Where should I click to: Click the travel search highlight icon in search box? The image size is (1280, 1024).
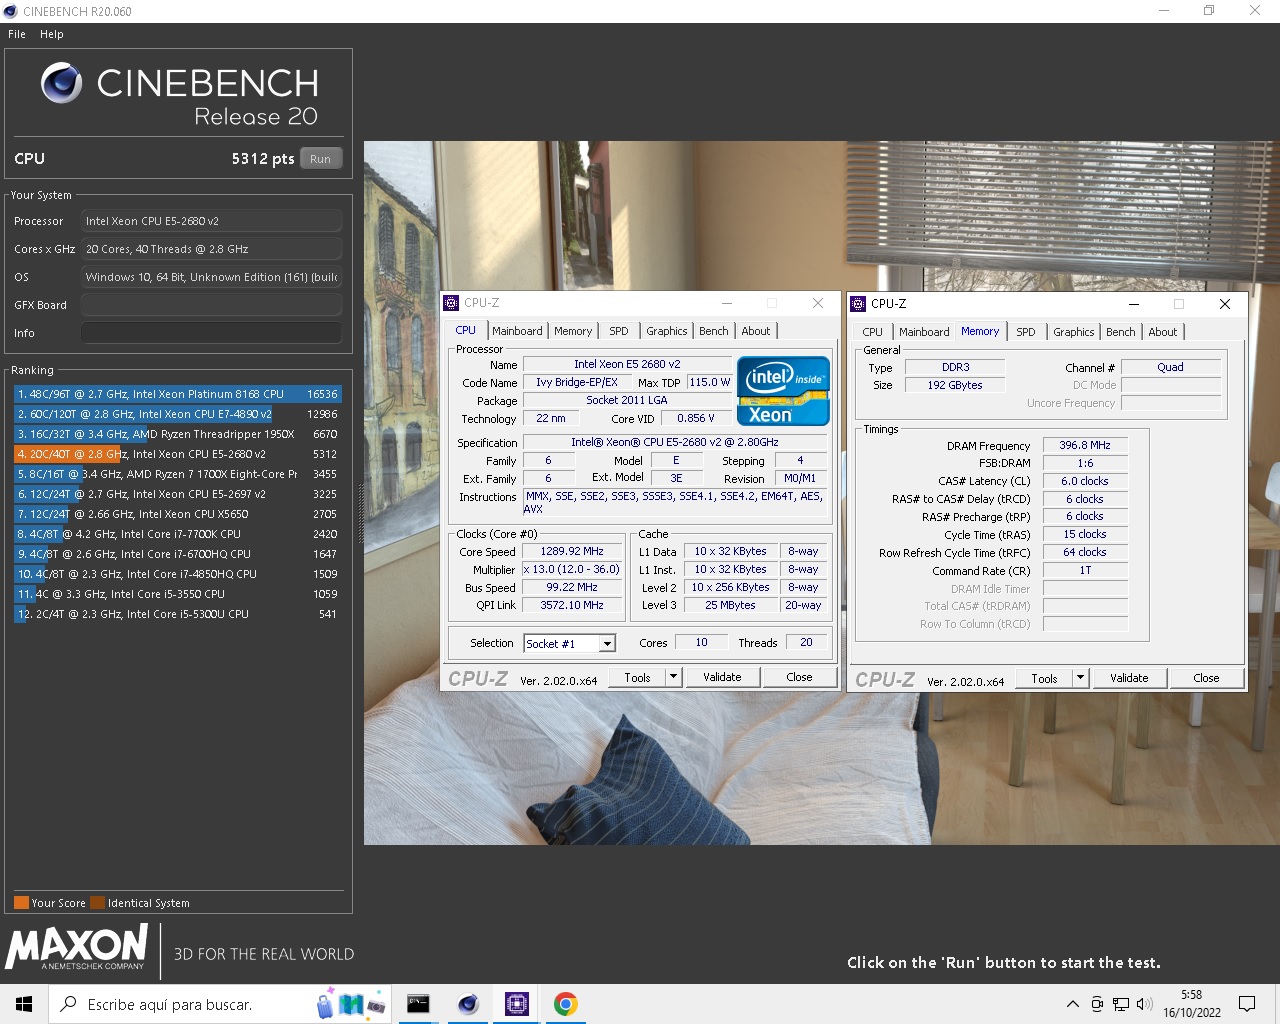350,1003
